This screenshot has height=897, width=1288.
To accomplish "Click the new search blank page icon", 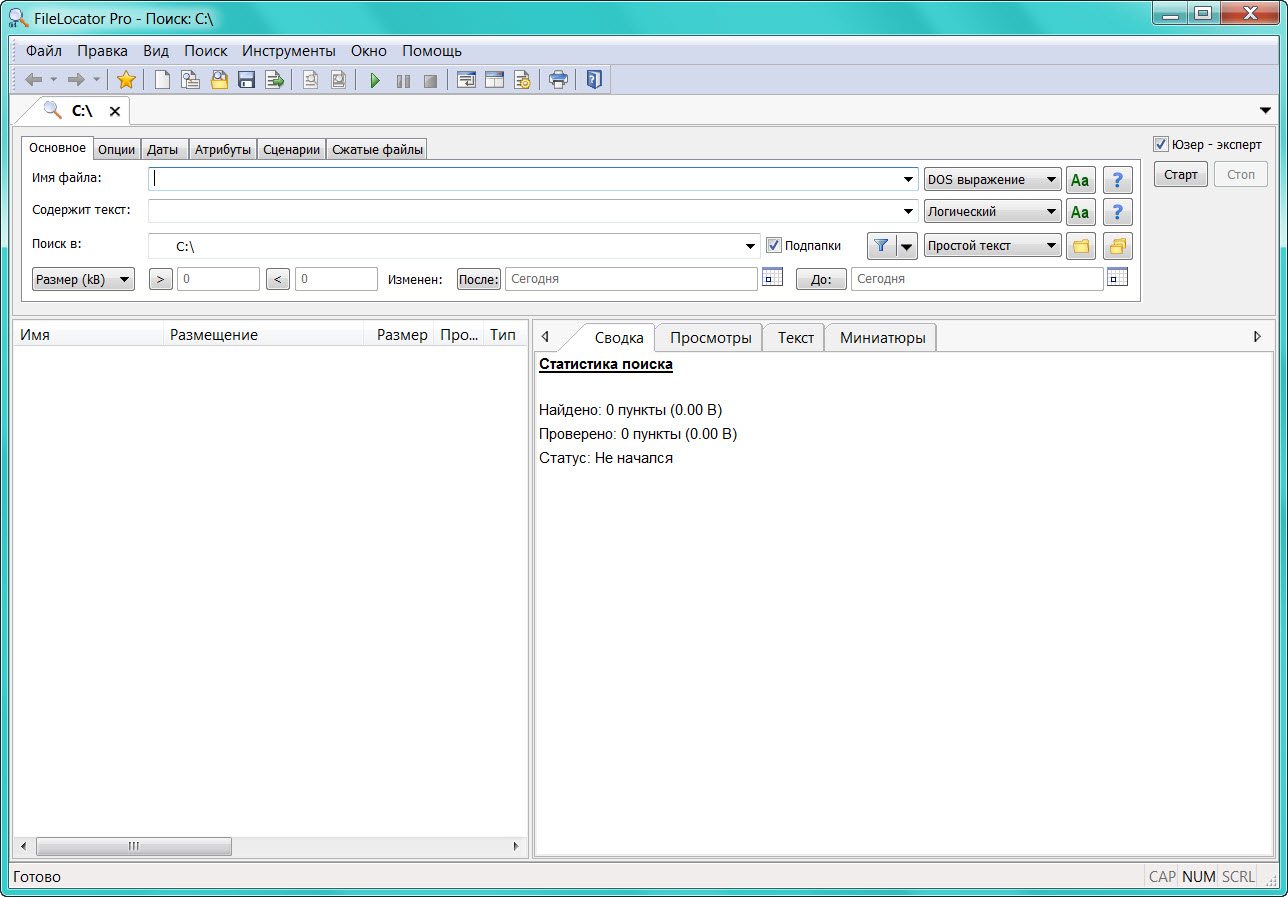I will pos(162,80).
